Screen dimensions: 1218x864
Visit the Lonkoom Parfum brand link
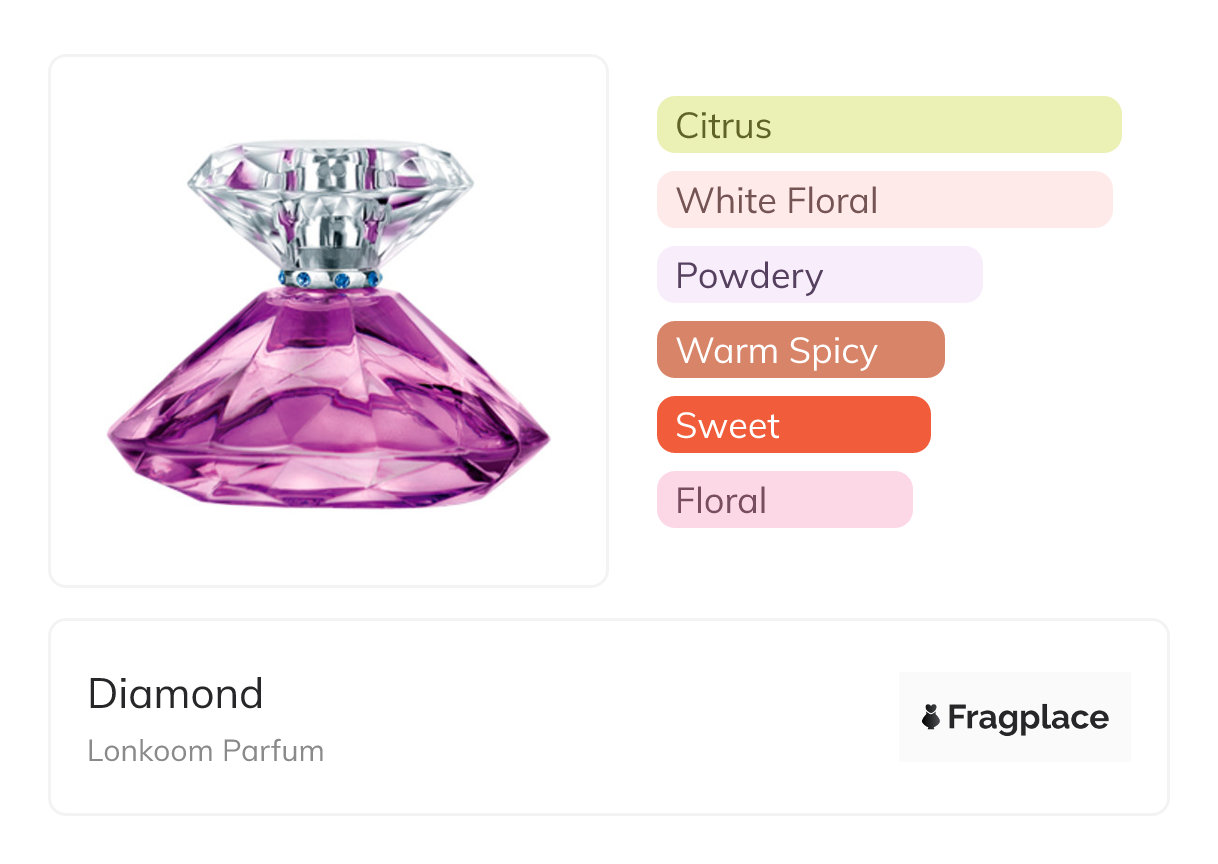(x=205, y=751)
